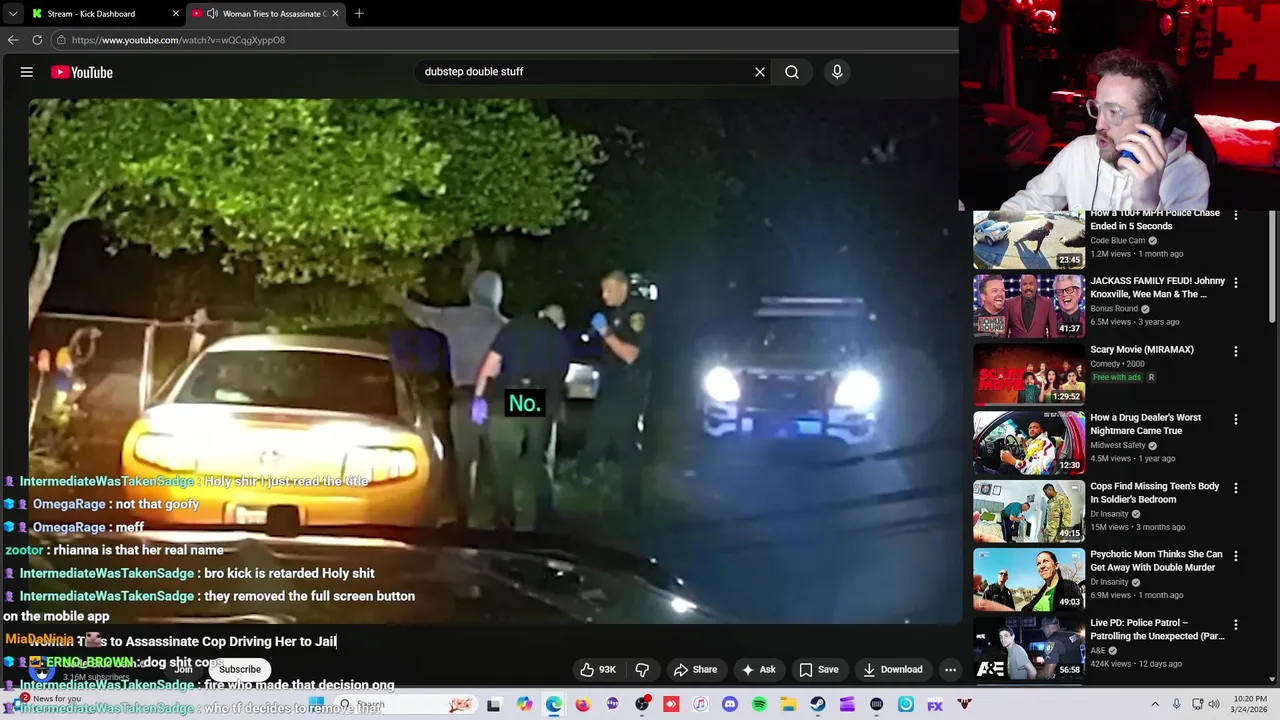Start voice search with microphone icon
The height and width of the screenshot is (720, 1280).
pyautogui.click(x=837, y=72)
